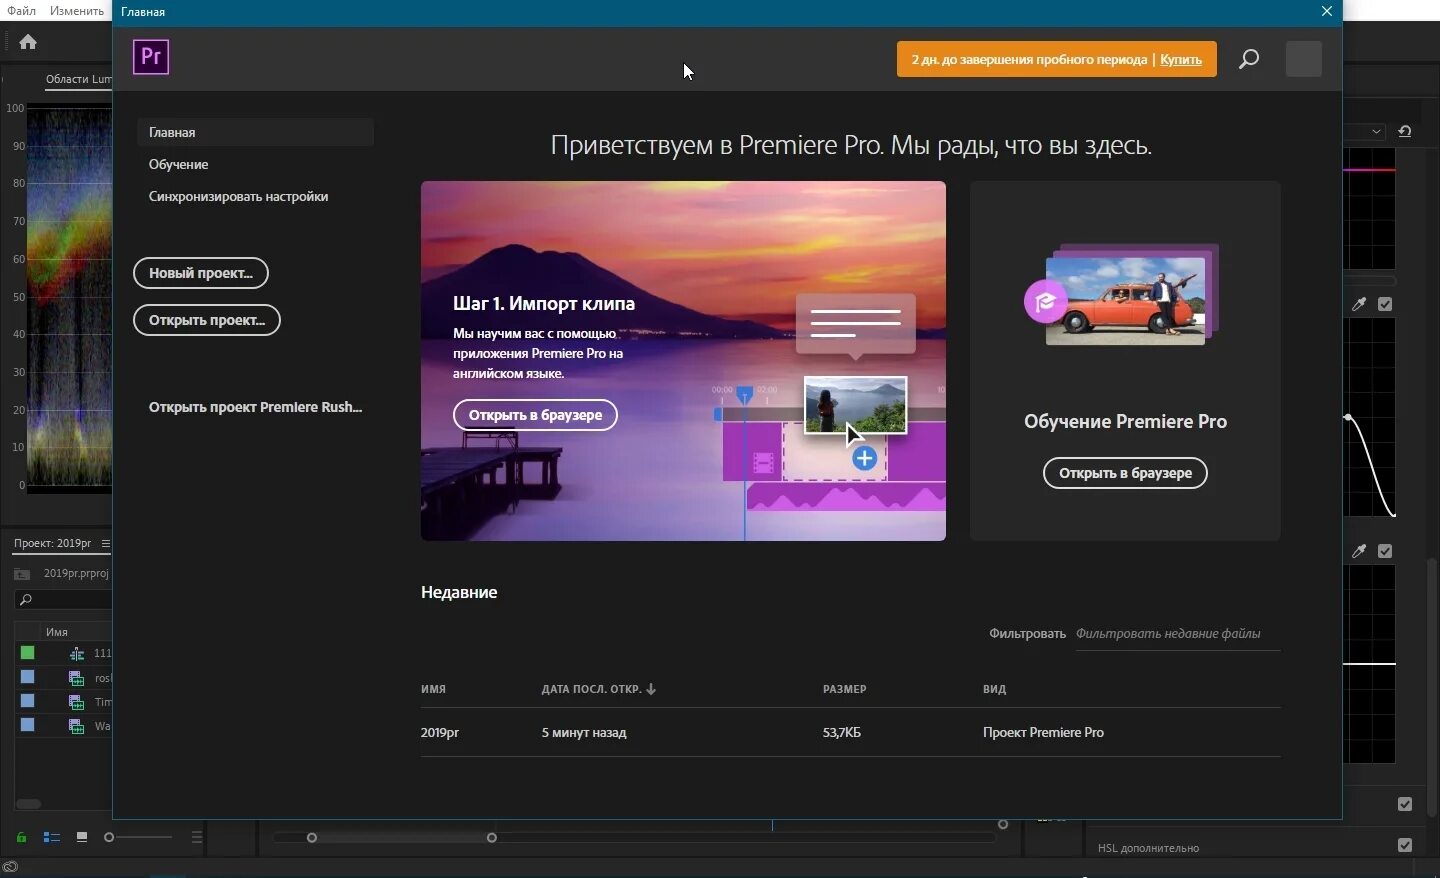
Task: Click the clip icon of item Tim
Action: pos(77,702)
